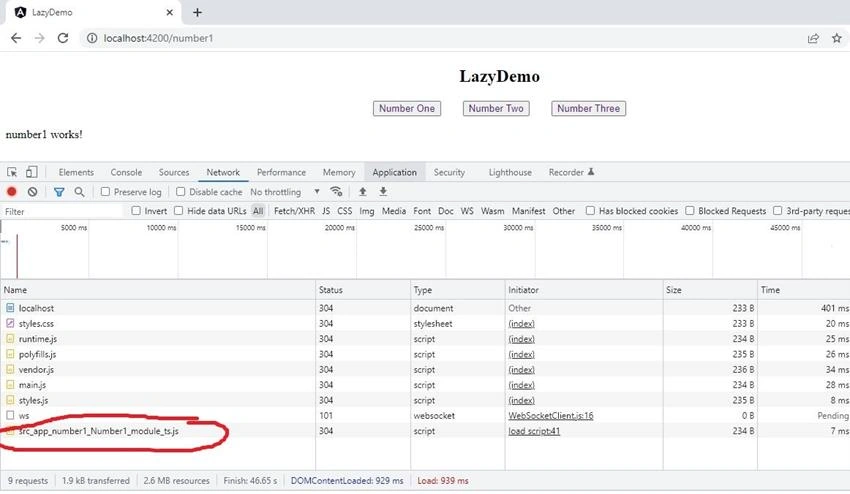The width and height of the screenshot is (850, 494).
Task: Filter requests by CSS type
Action: pos(345,211)
